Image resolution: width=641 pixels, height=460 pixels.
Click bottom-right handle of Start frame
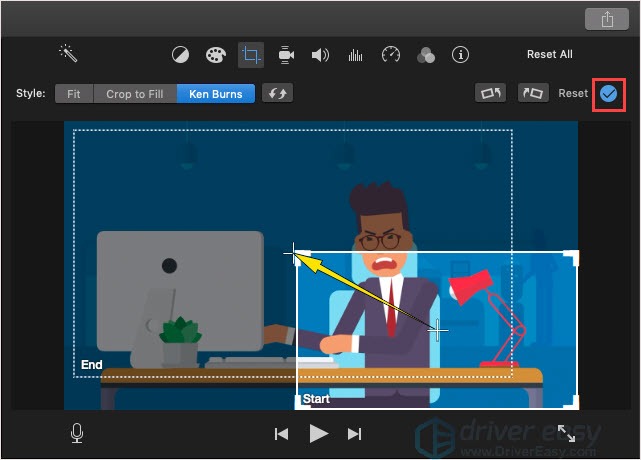pos(572,402)
